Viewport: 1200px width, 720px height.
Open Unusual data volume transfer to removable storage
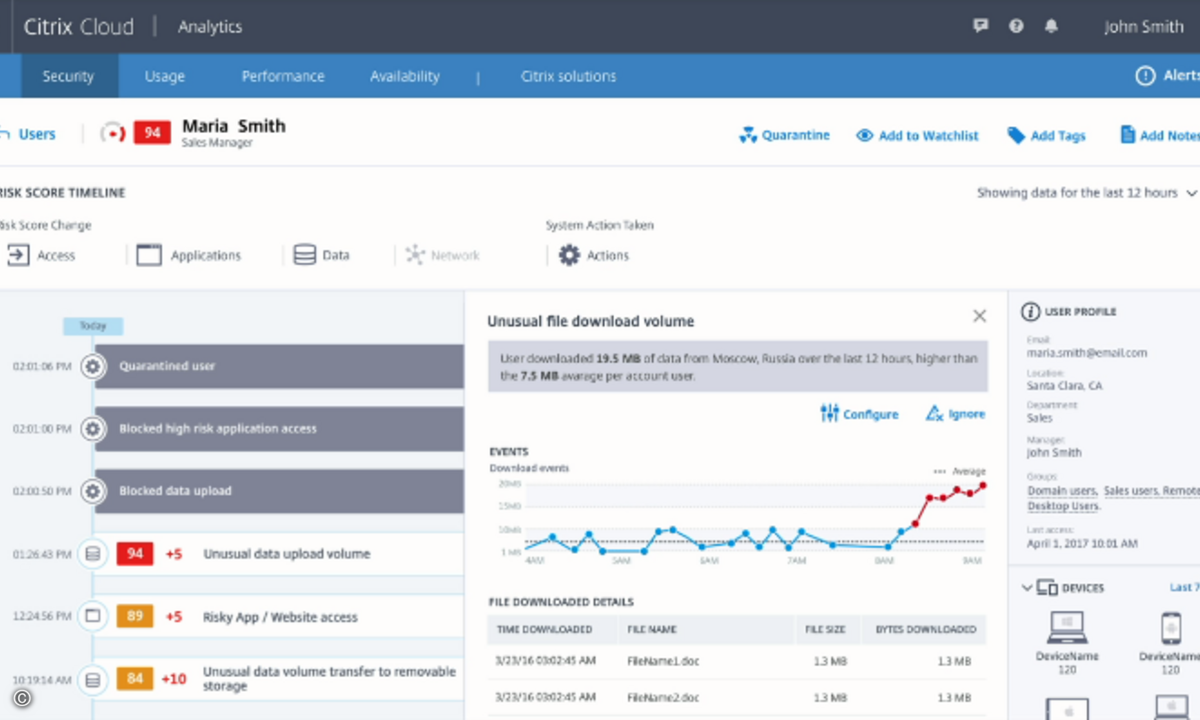click(329, 679)
